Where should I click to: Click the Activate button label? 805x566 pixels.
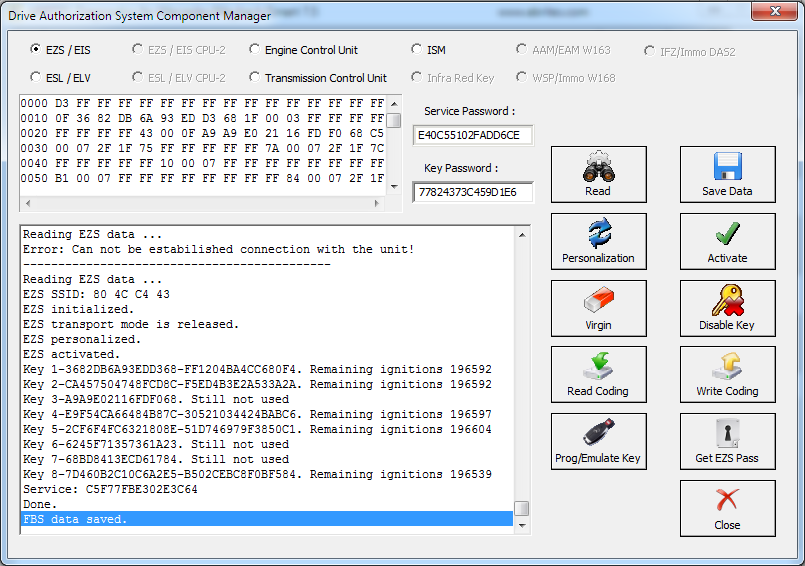point(727,258)
